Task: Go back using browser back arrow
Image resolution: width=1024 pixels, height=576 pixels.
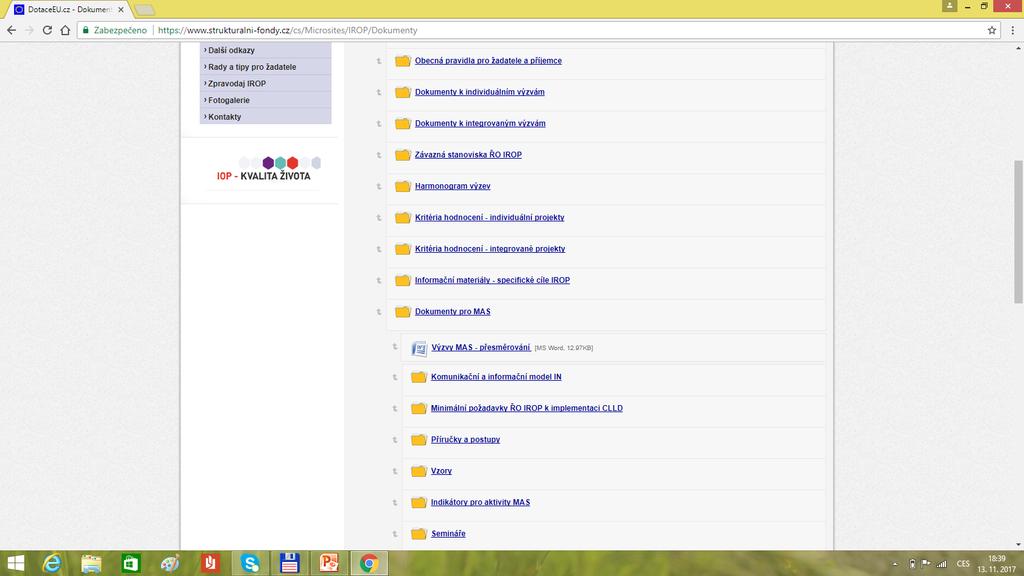Action: pos(11,30)
